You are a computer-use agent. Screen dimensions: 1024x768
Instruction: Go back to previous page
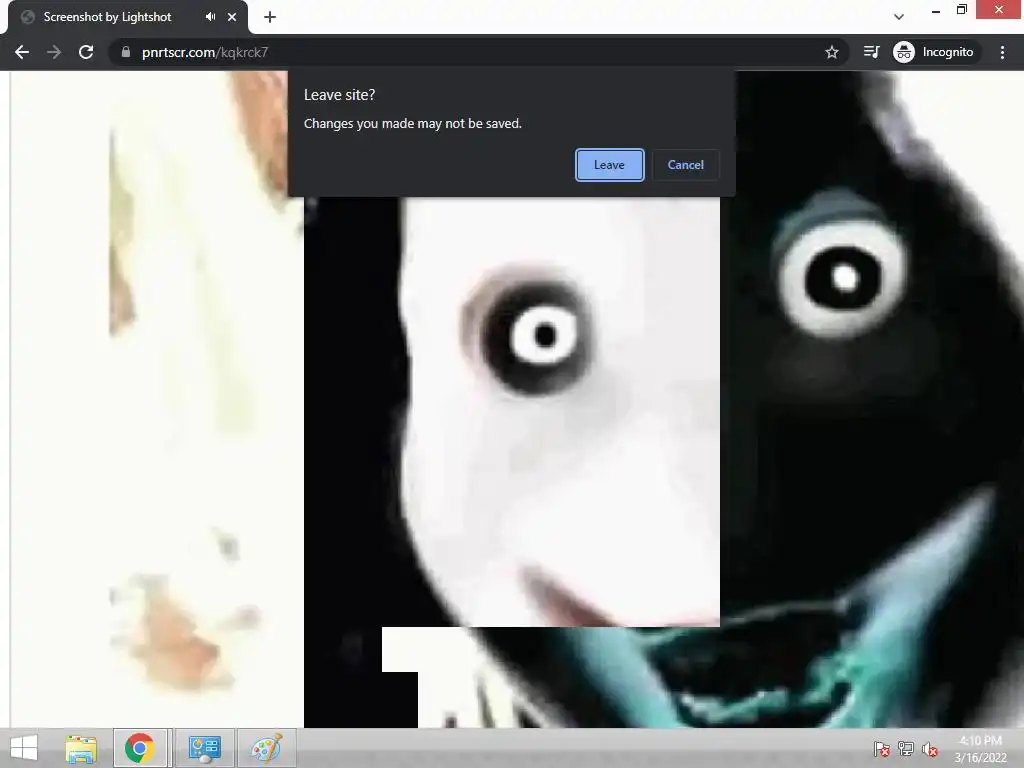[22, 52]
